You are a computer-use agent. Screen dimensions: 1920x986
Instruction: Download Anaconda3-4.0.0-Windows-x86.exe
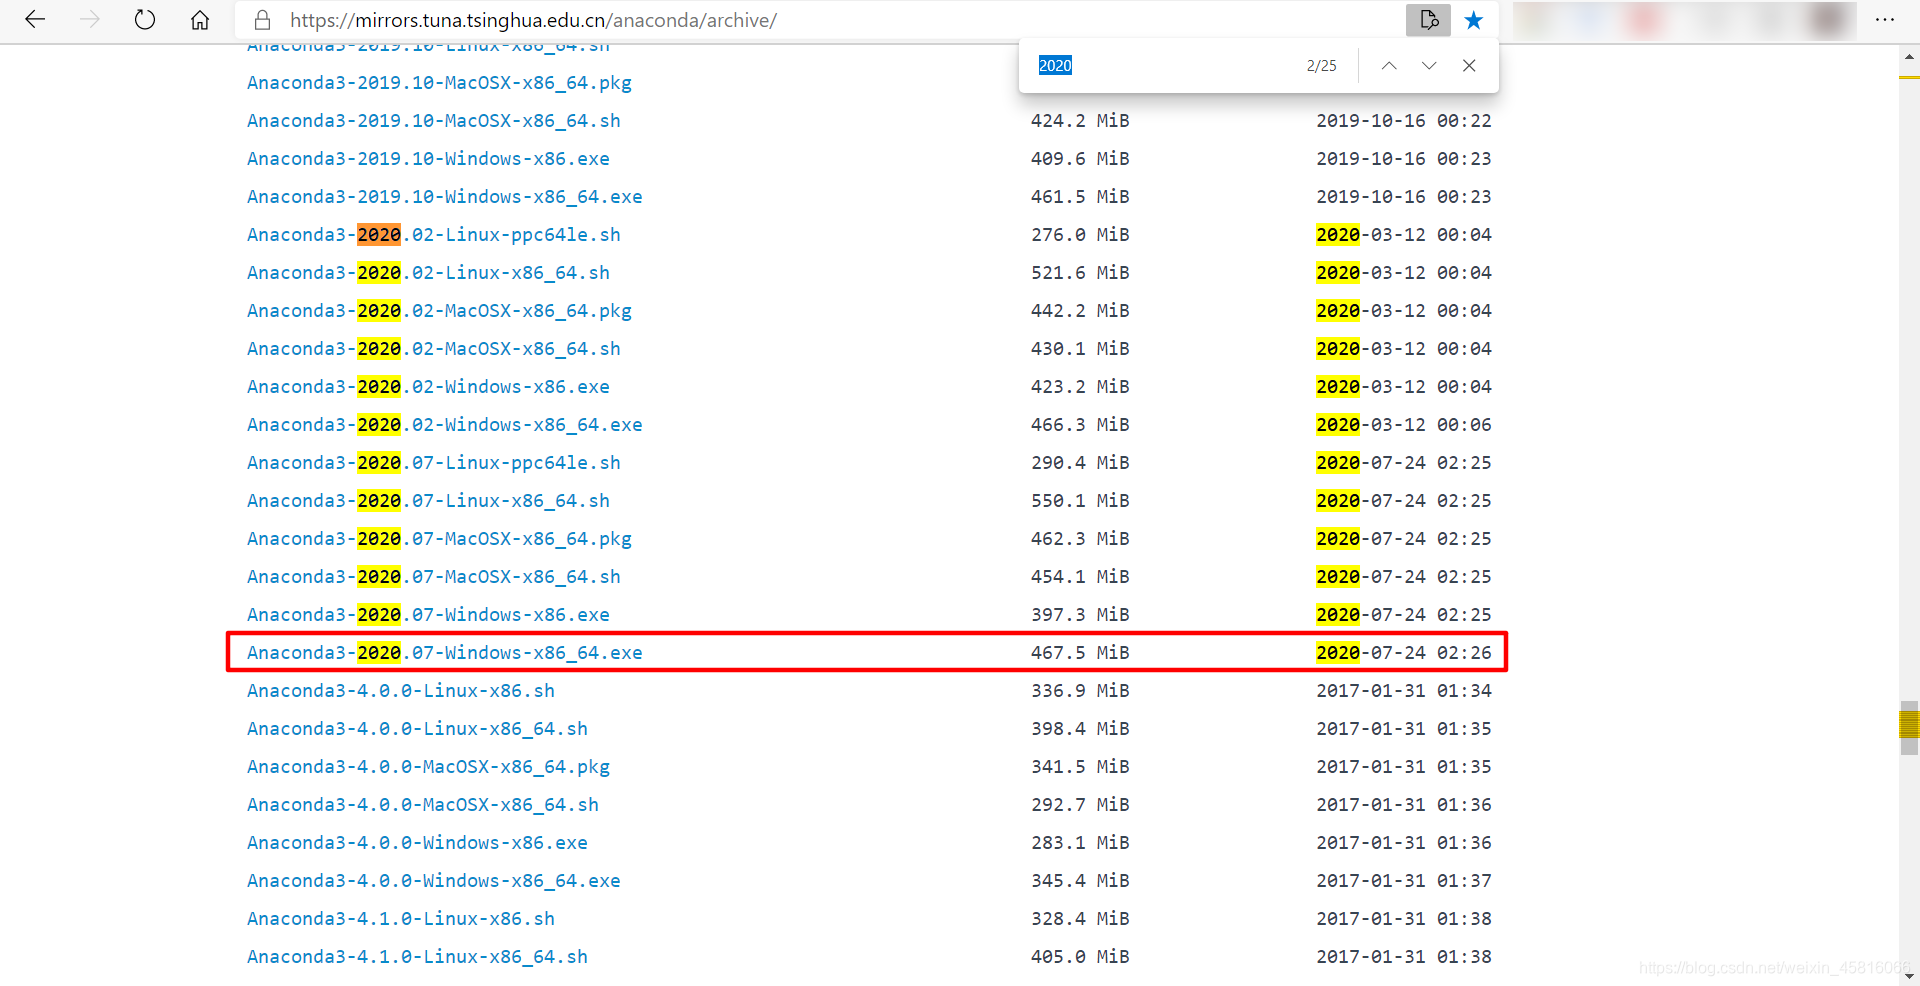[x=417, y=843]
